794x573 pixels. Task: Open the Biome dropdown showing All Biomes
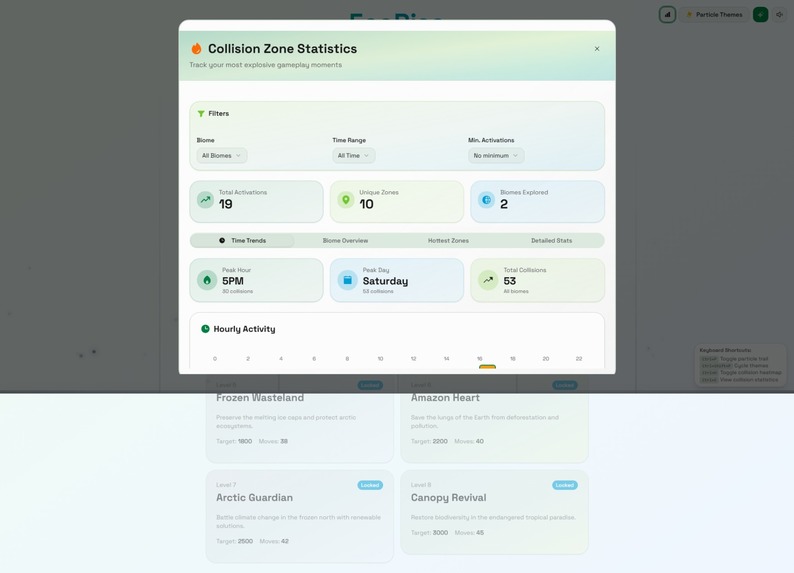[222, 155]
